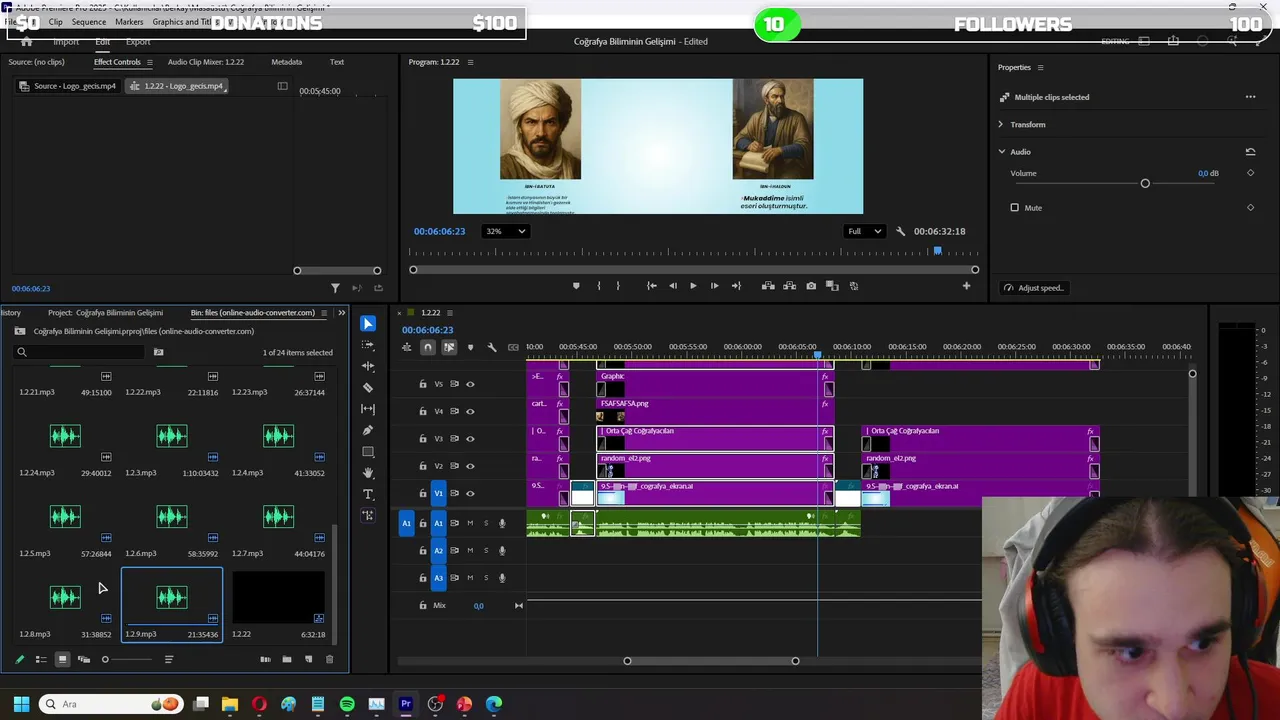Image resolution: width=1280 pixels, height=720 pixels.
Task: Open the Effect Controls panel menu
Action: pyautogui.click(x=149, y=62)
